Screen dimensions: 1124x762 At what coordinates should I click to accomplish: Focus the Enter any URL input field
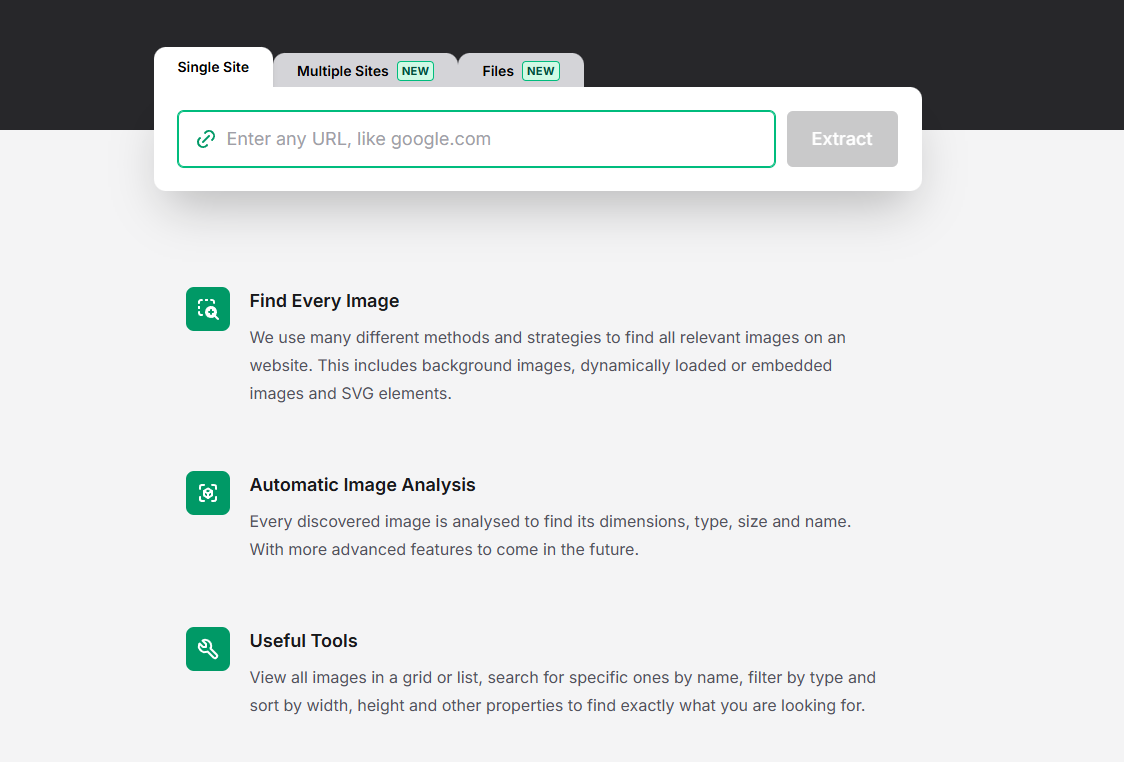point(490,139)
